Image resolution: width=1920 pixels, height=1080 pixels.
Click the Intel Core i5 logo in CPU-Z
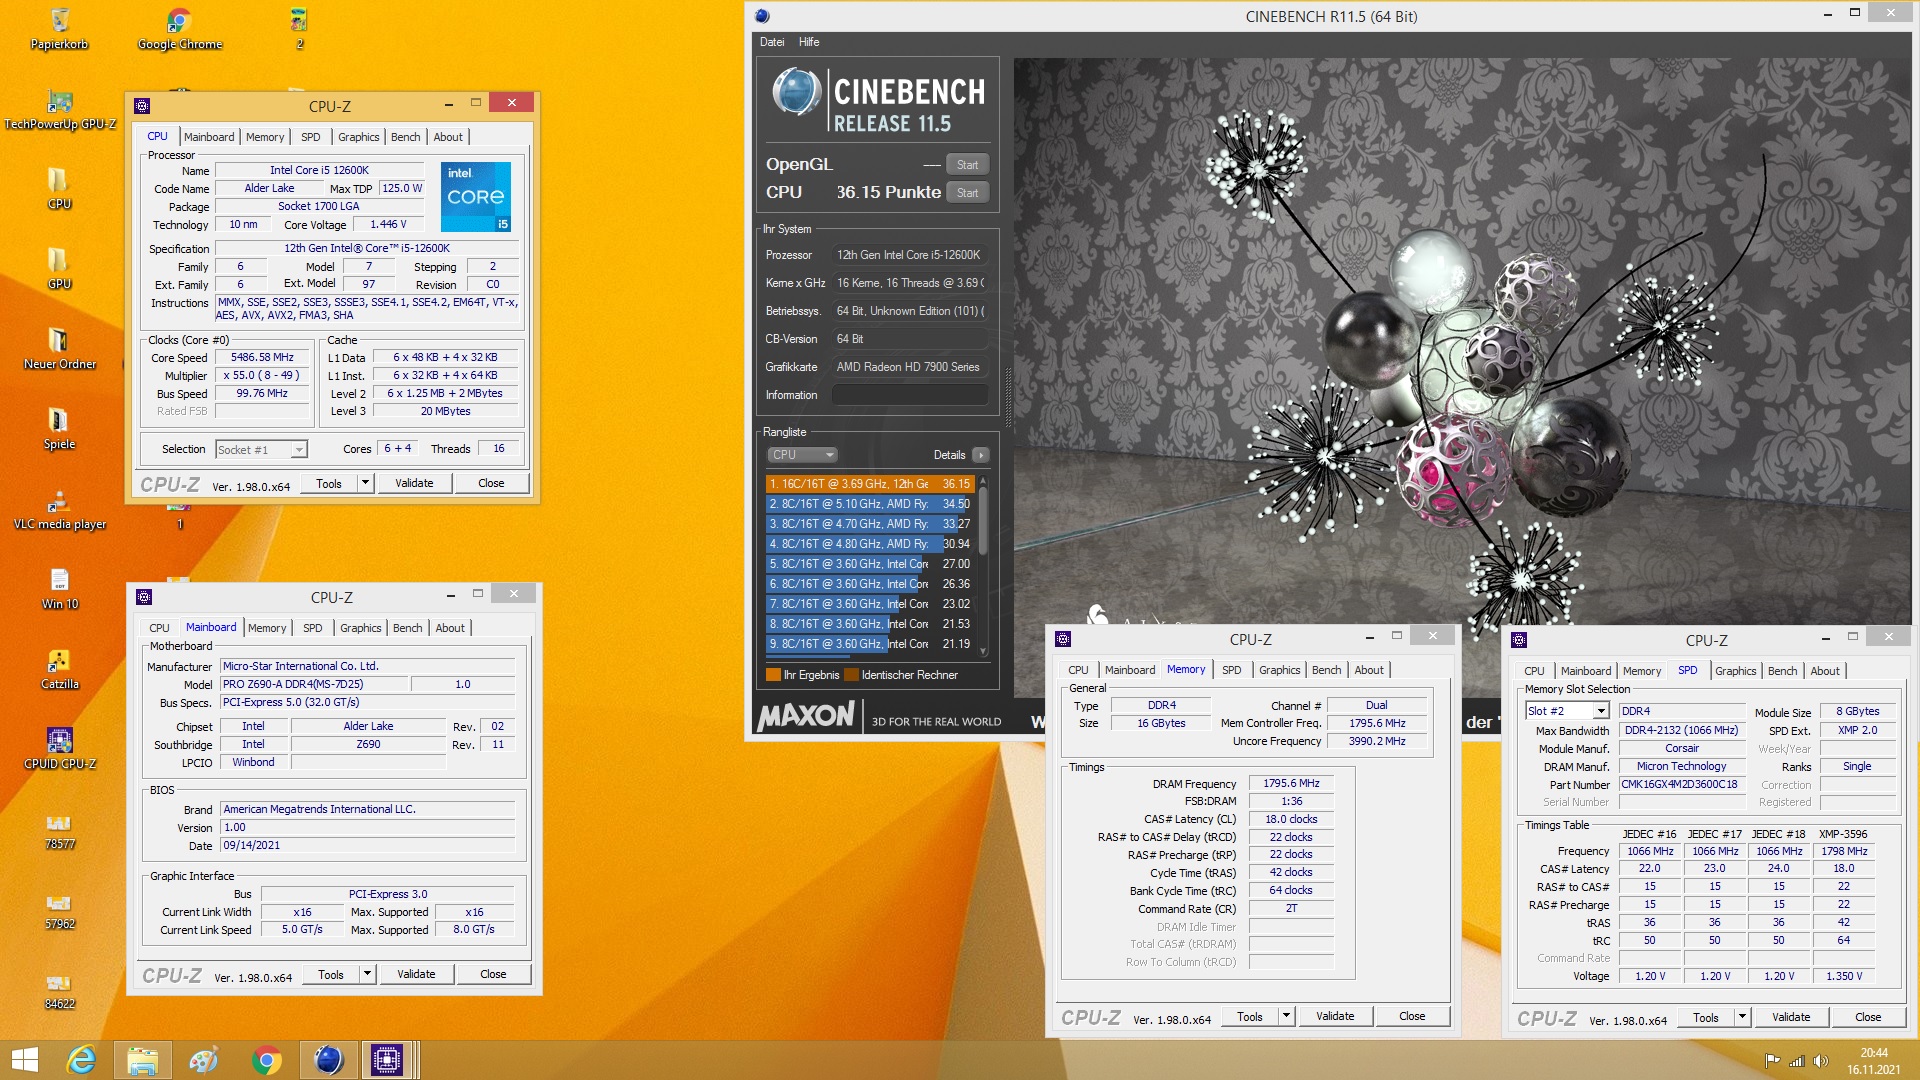click(476, 197)
